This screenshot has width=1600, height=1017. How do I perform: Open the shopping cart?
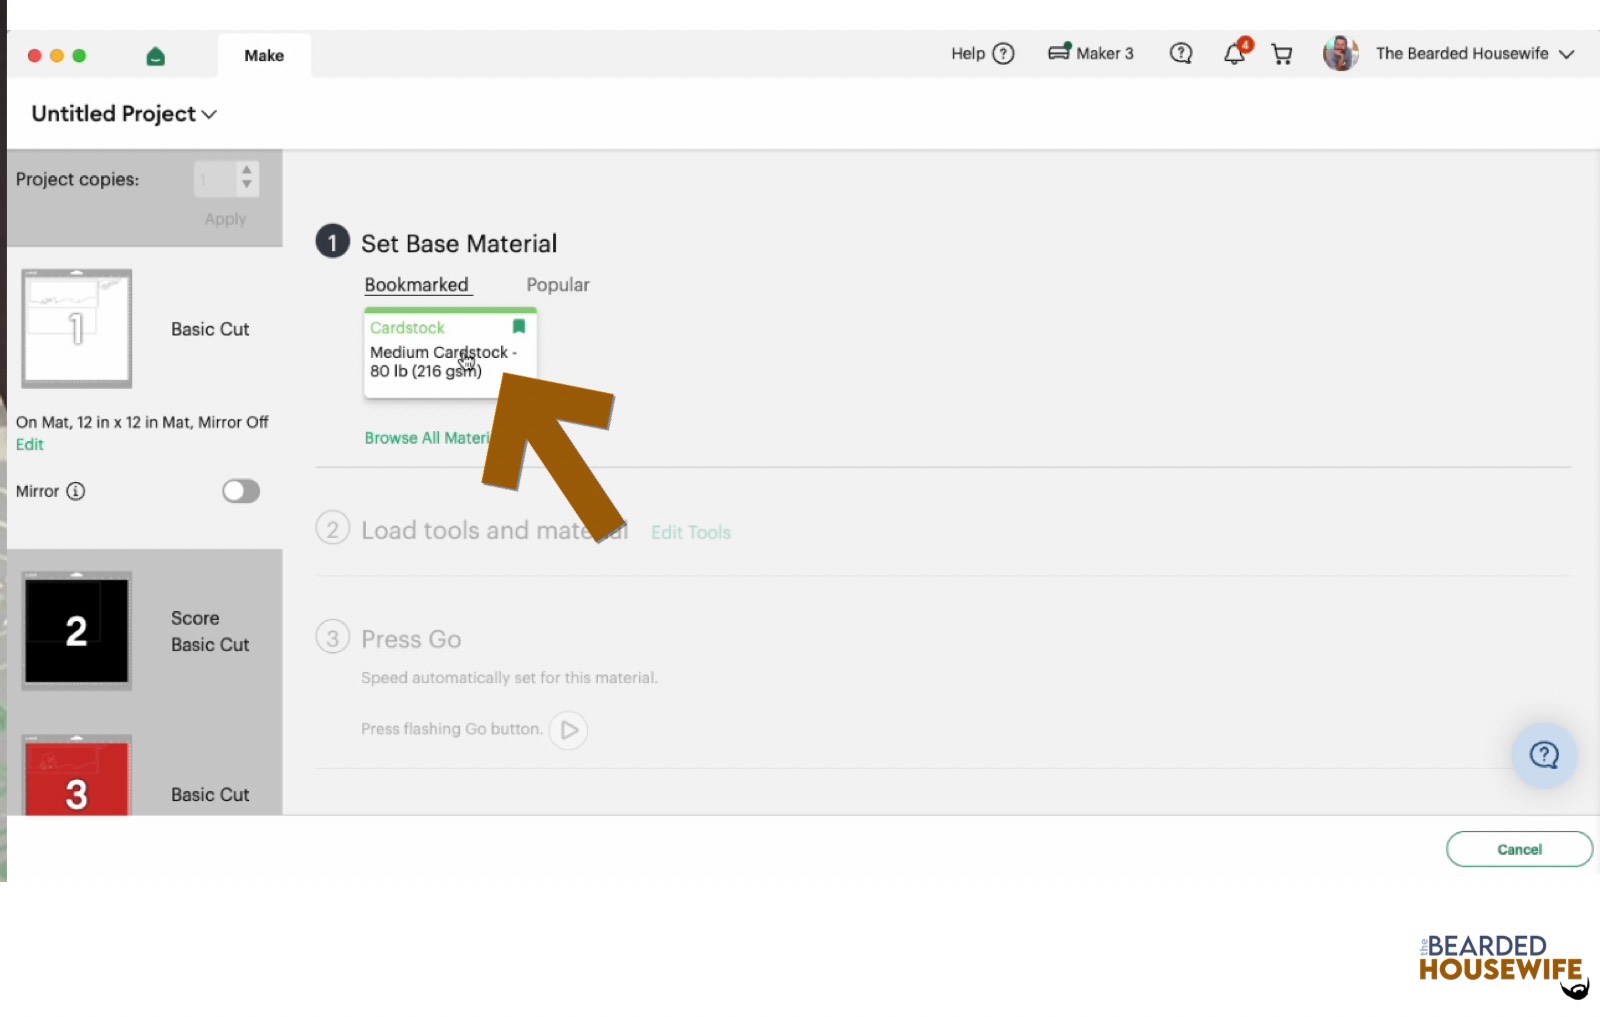(x=1282, y=54)
